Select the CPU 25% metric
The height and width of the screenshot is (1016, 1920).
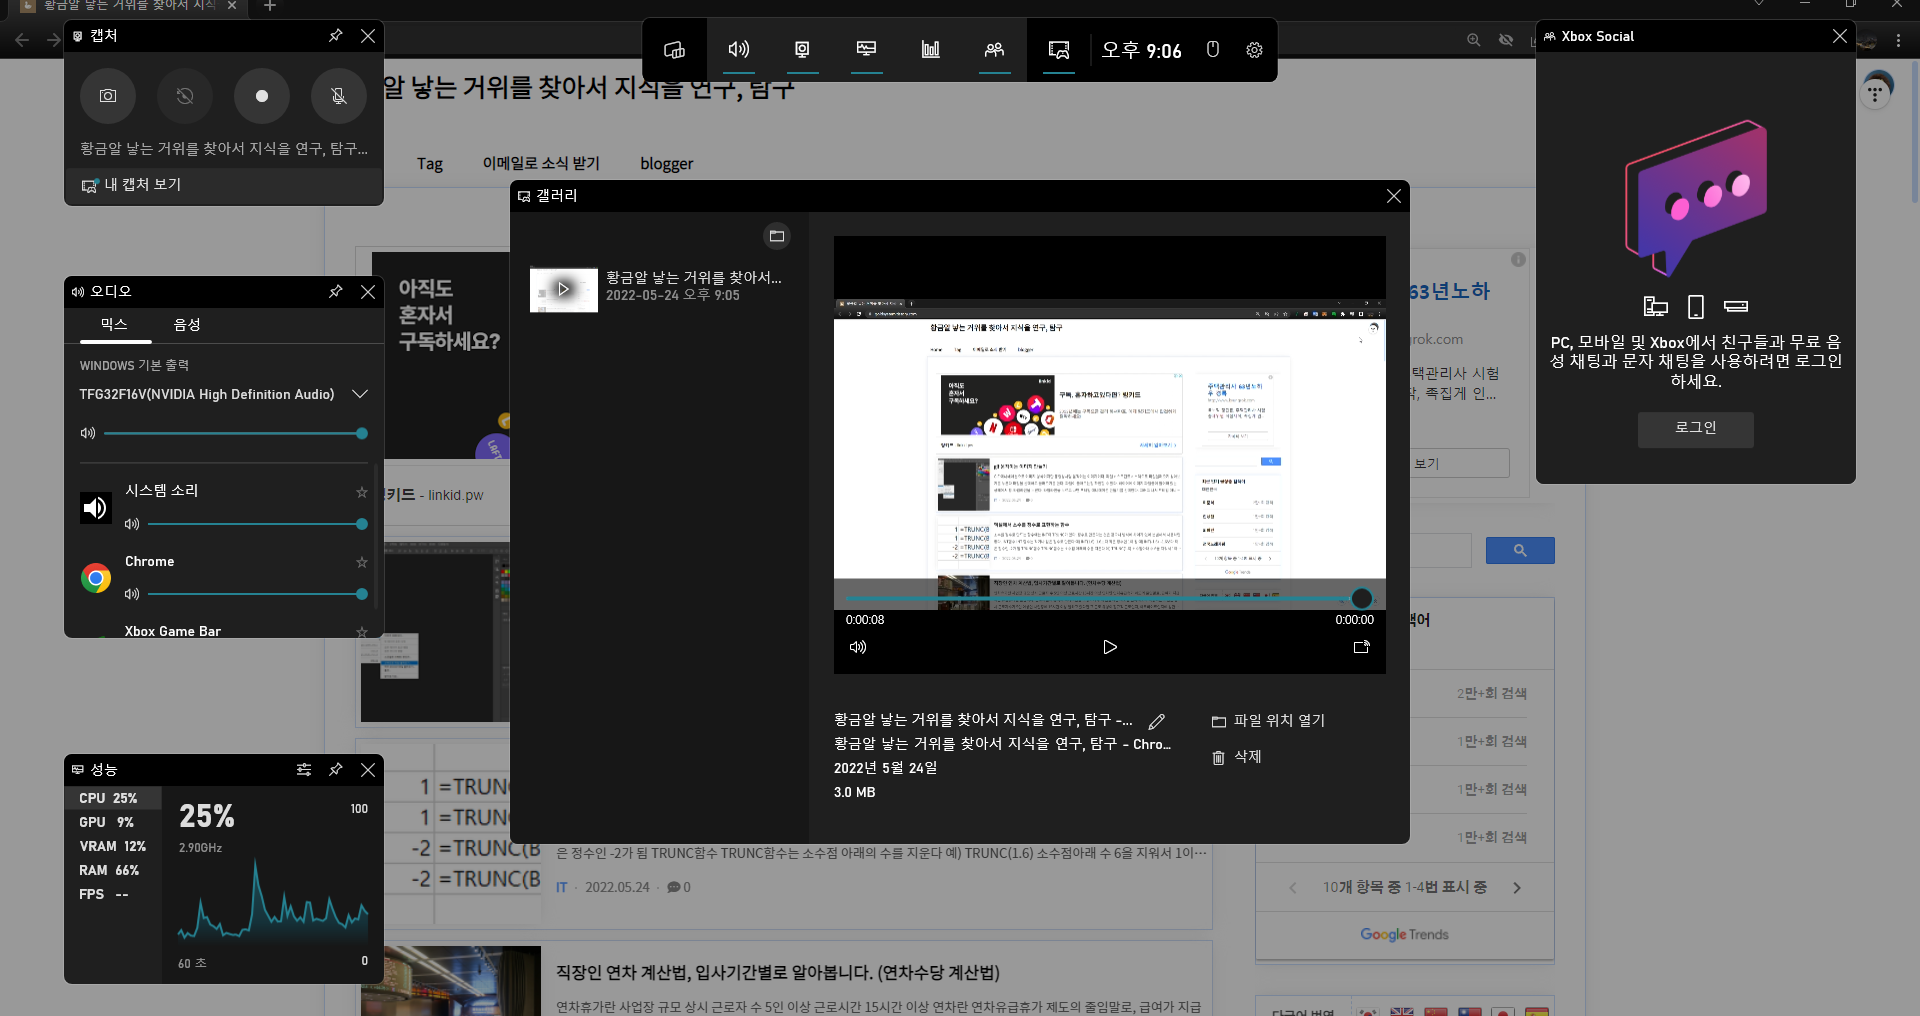coord(113,798)
